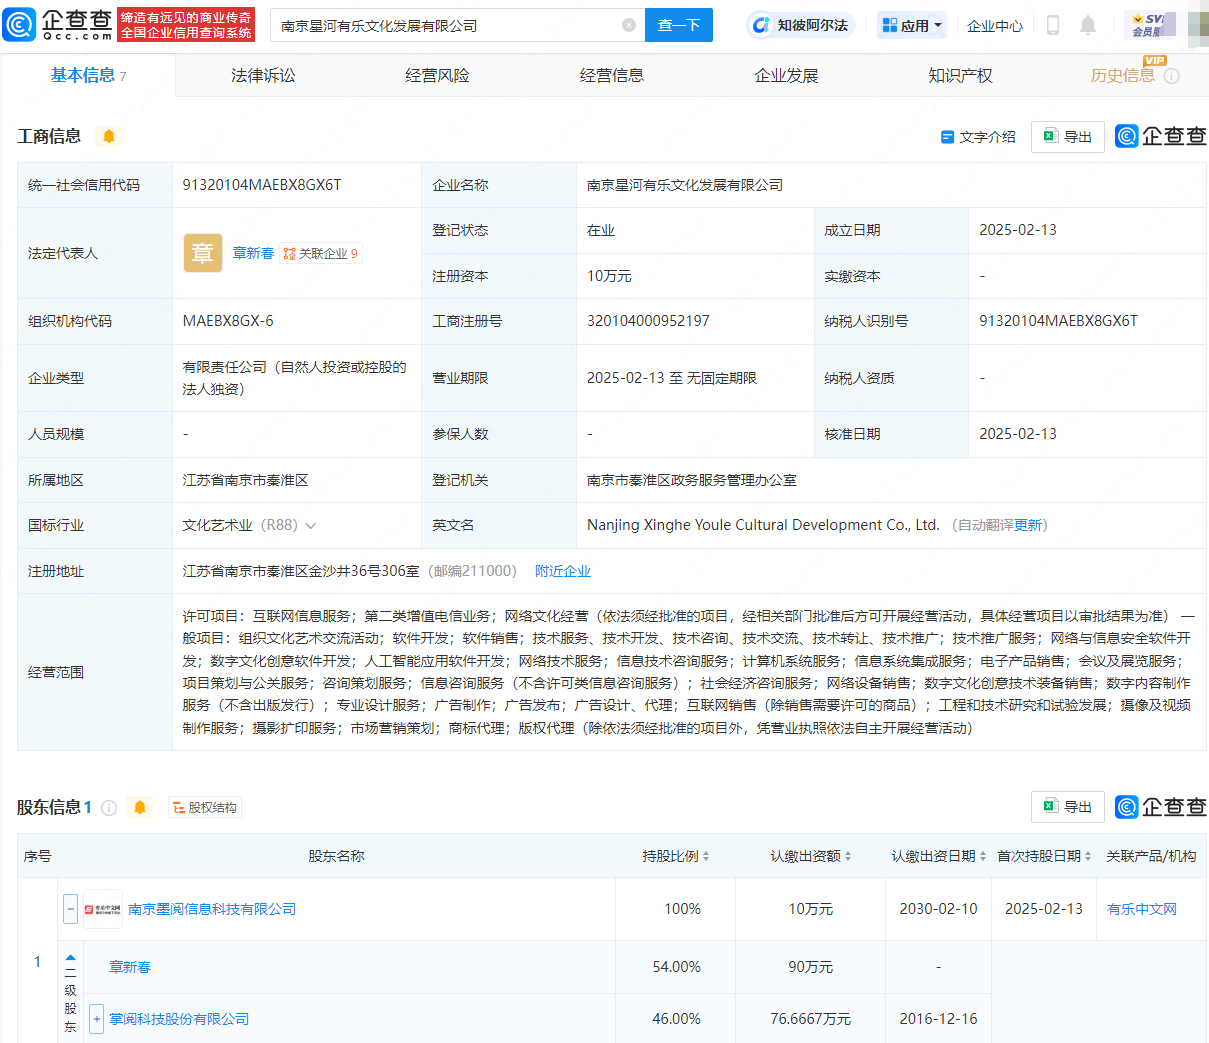Screen dimensions: 1209x1043
Task: Export 工商信息 using the 导出 button
Action: pos(1067,137)
